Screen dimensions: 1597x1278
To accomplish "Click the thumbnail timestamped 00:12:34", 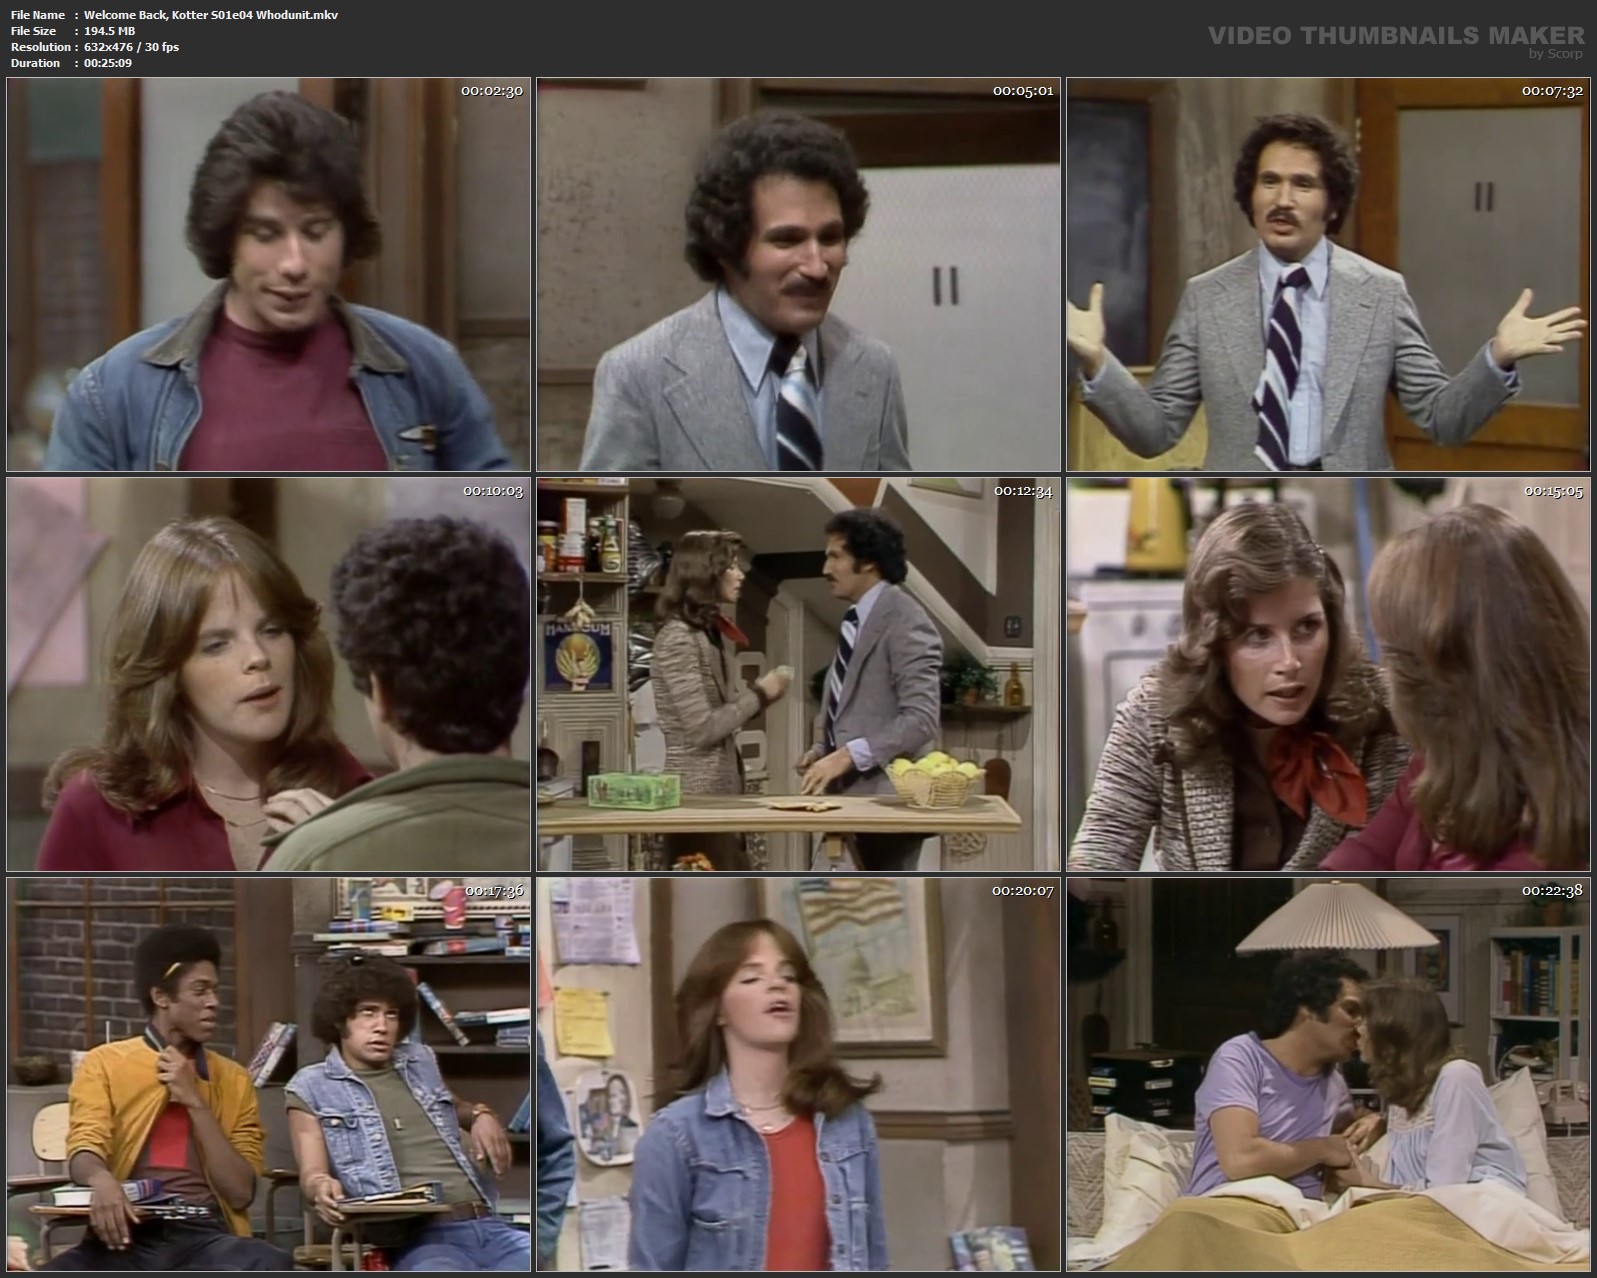I will pyautogui.click(x=798, y=674).
